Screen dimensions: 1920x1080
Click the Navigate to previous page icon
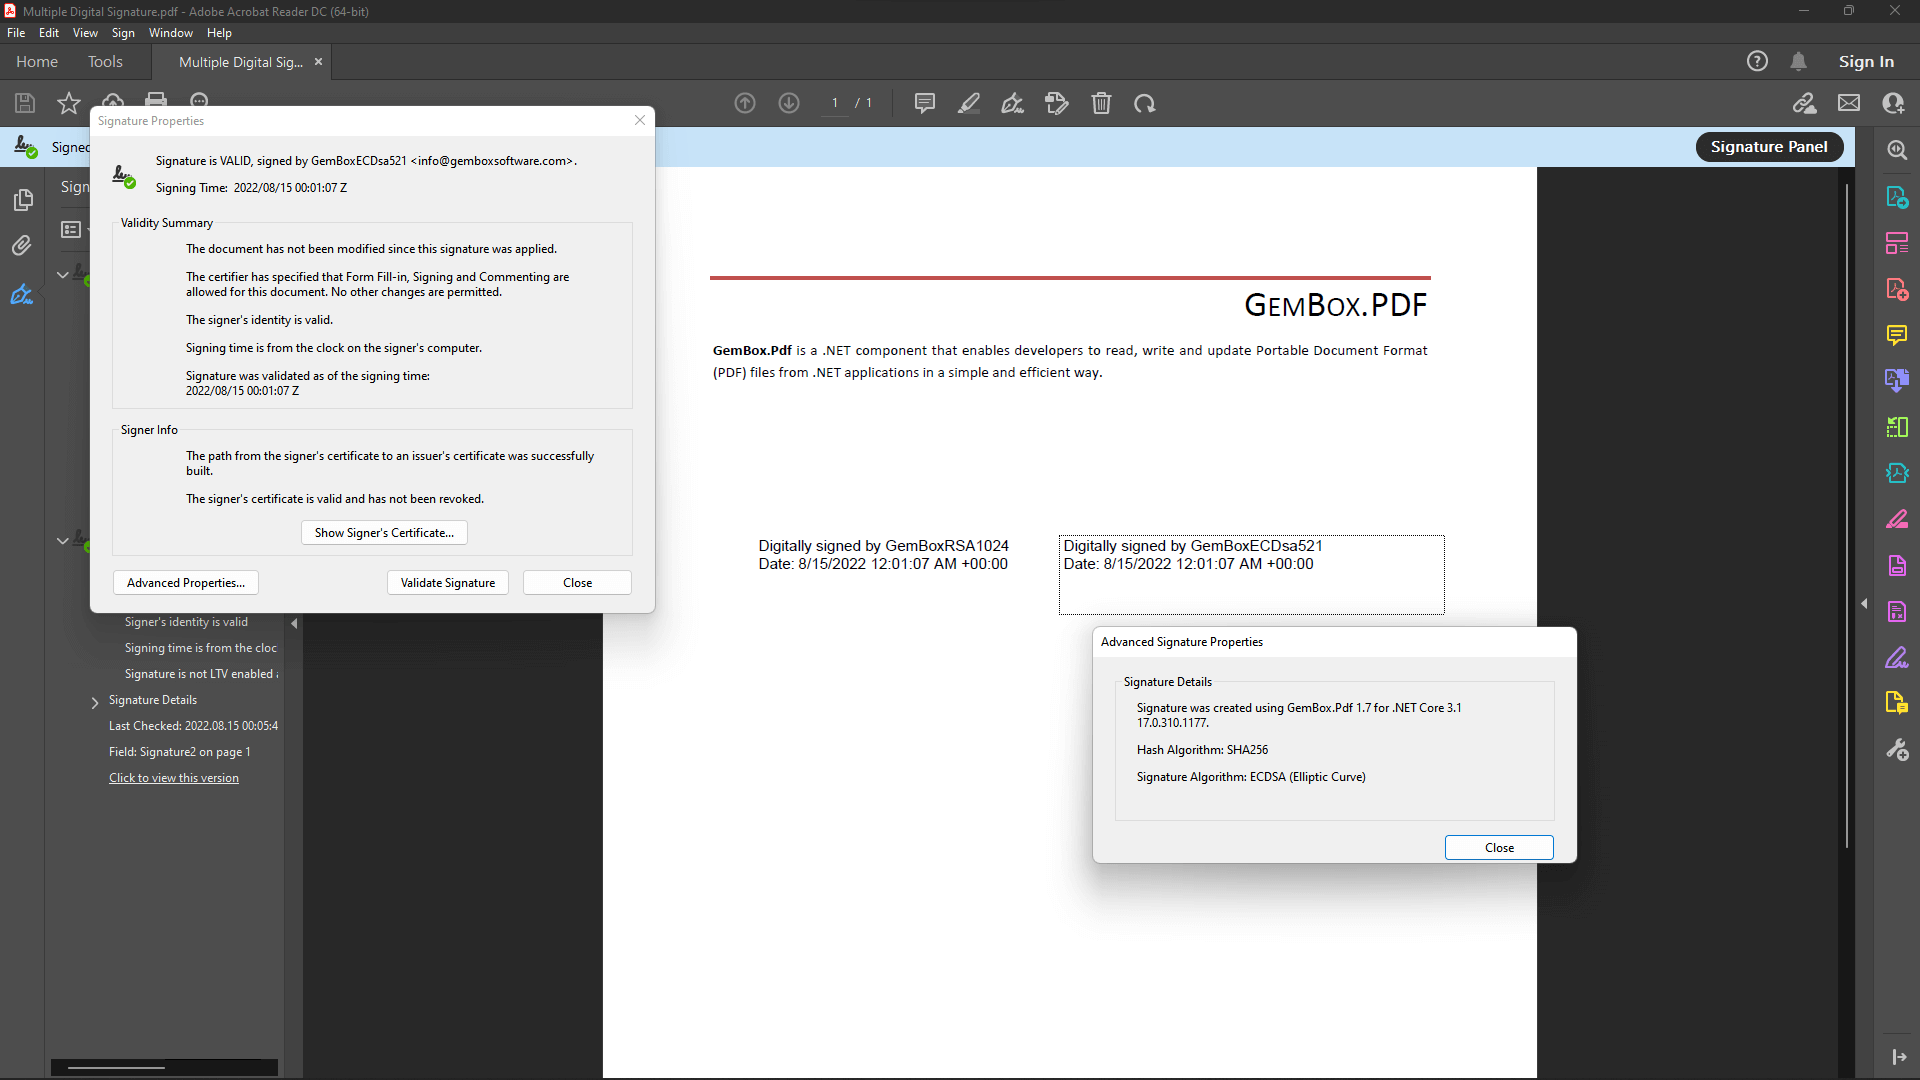point(745,102)
